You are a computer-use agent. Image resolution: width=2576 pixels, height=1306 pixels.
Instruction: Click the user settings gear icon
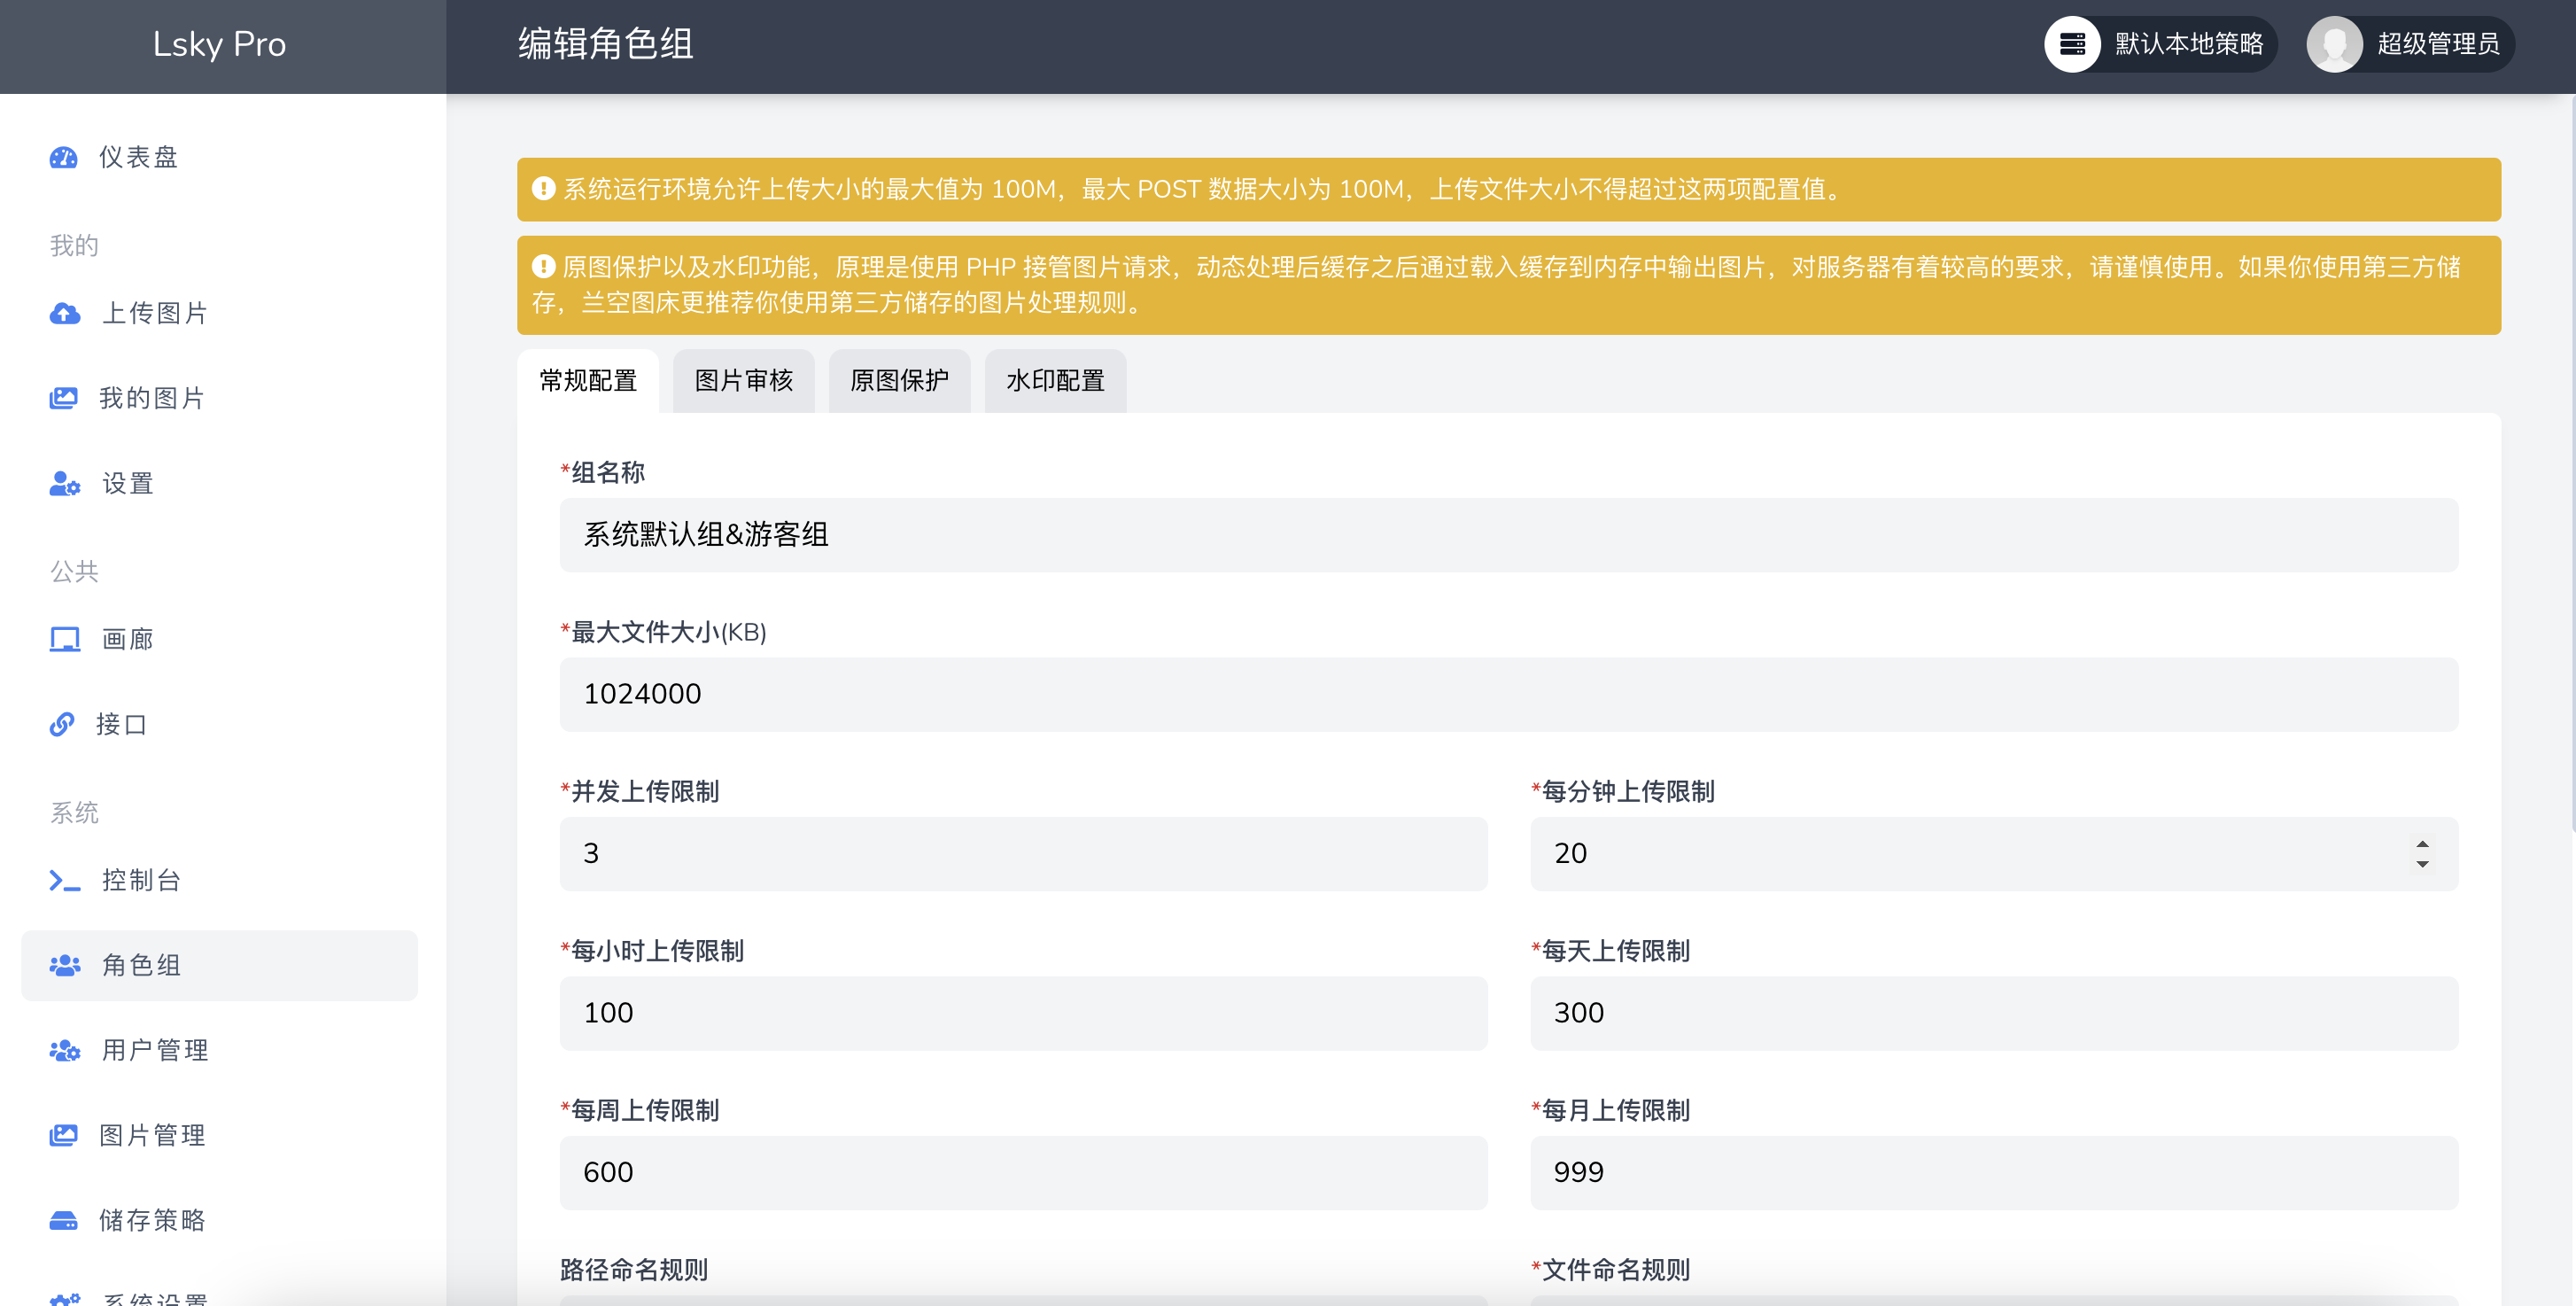(65, 484)
